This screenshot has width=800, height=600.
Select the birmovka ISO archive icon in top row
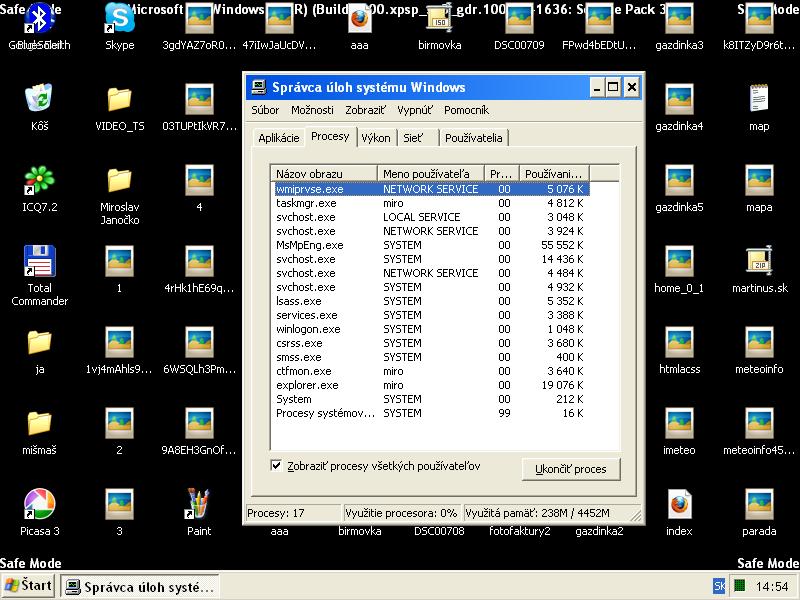pos(439,19)
